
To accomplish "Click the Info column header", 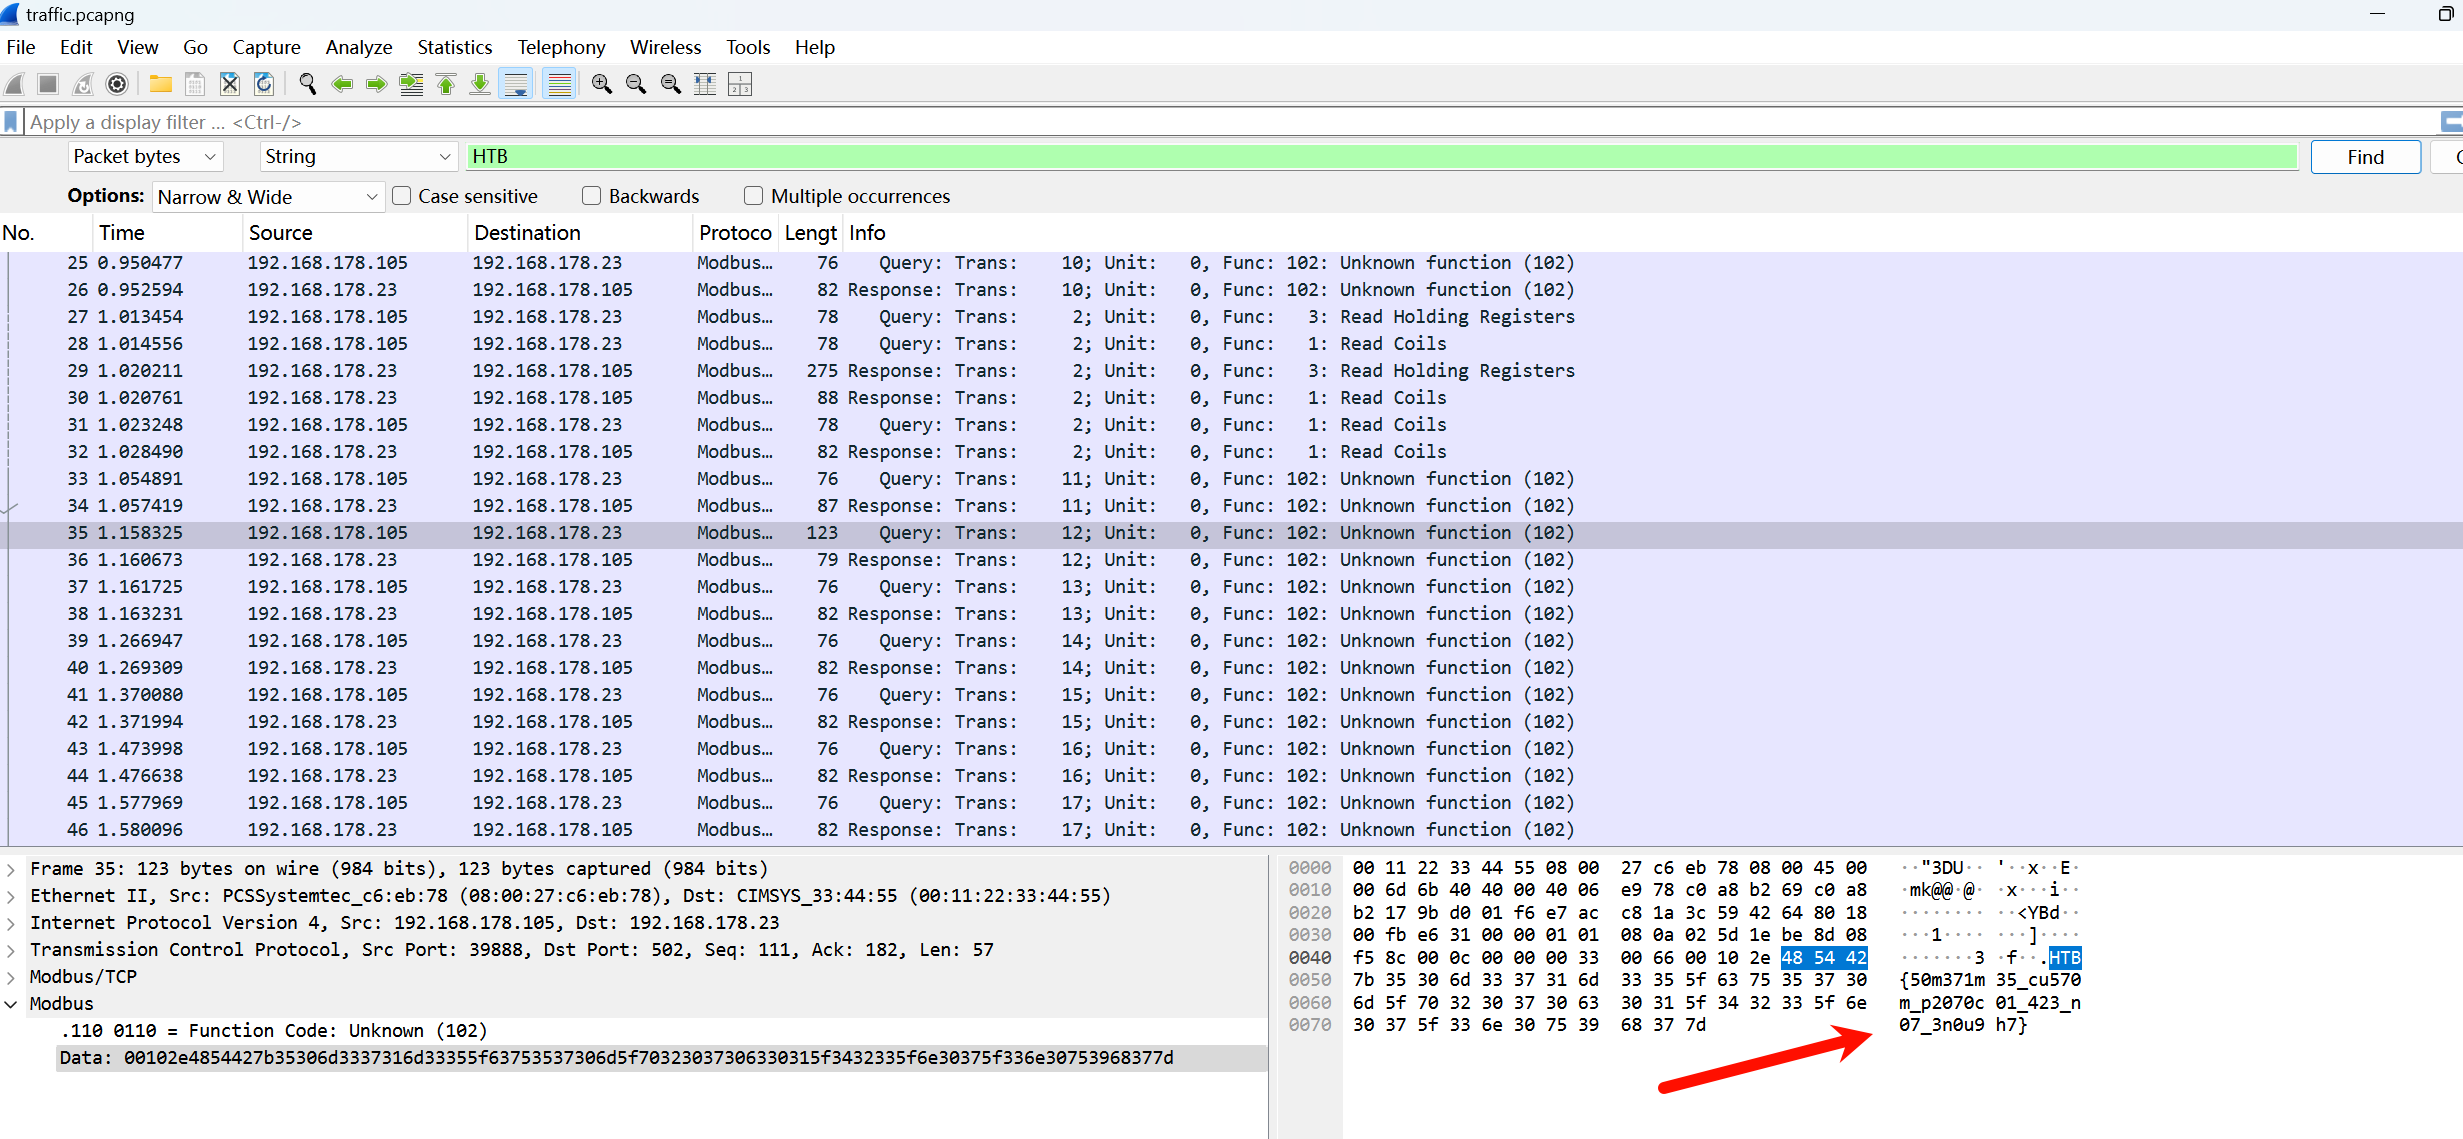I will coord(867,233).
